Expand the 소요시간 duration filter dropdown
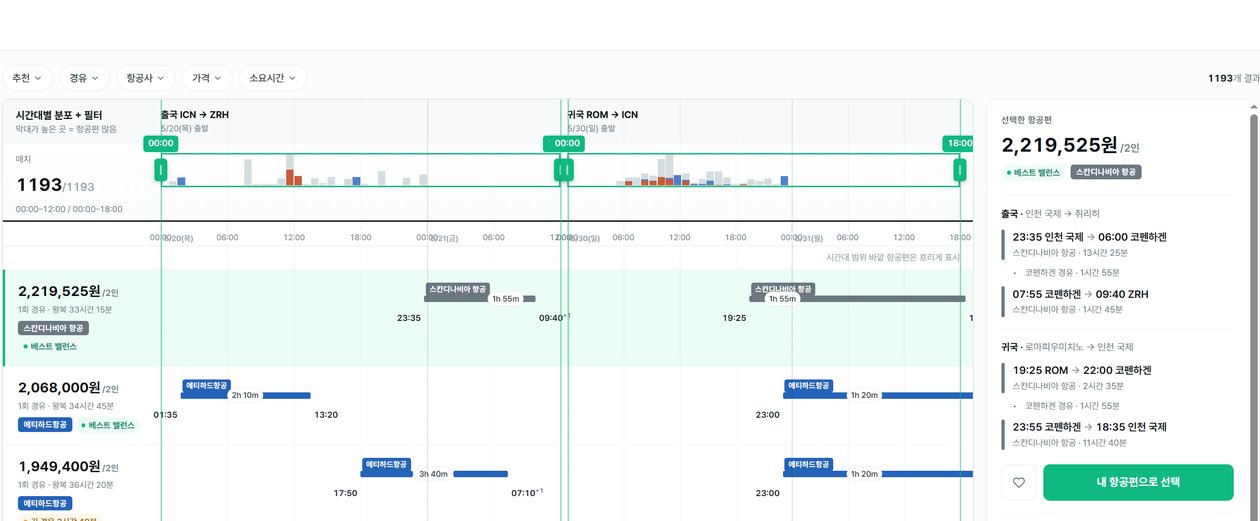 [x=273, y=78]
